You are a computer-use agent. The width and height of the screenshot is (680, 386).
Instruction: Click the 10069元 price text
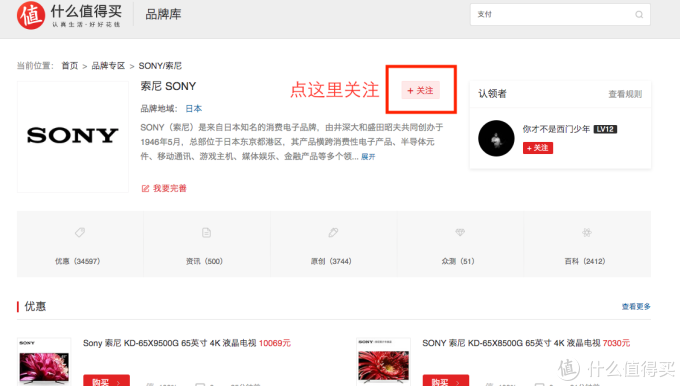pyautogui.click(x=275, y=343)
